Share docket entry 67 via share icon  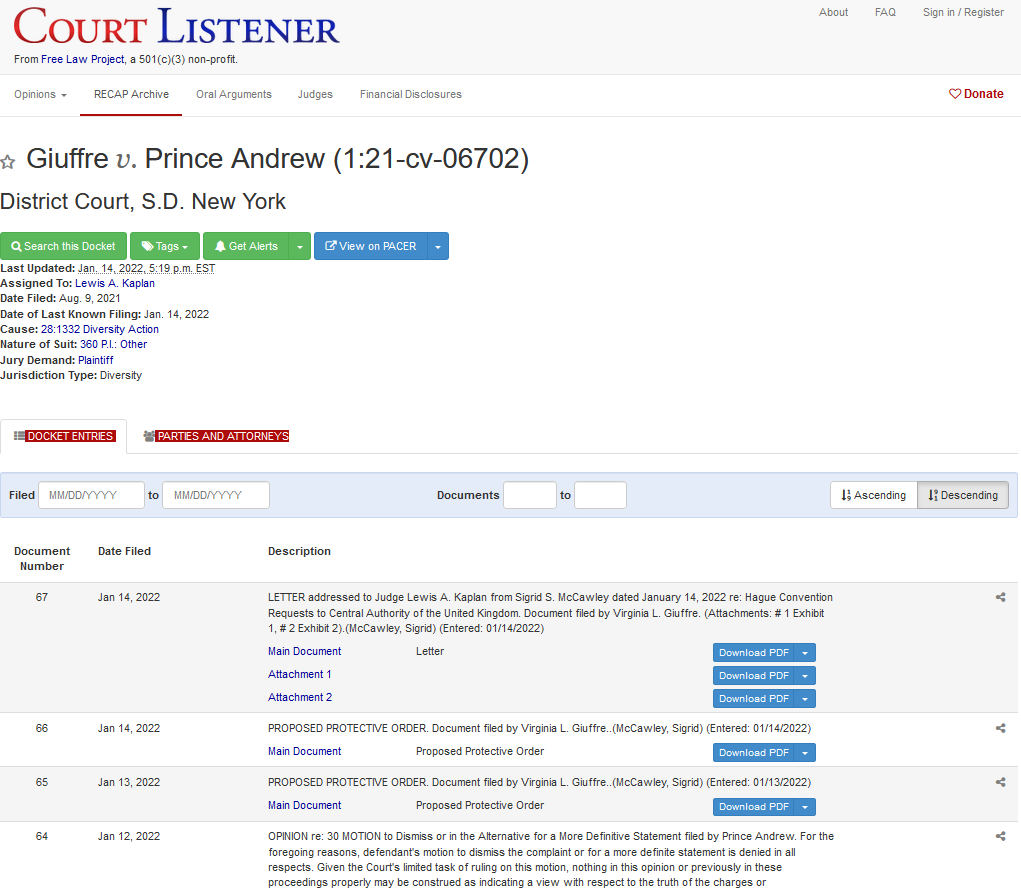pyautogui.click(x=1000, y=597)
